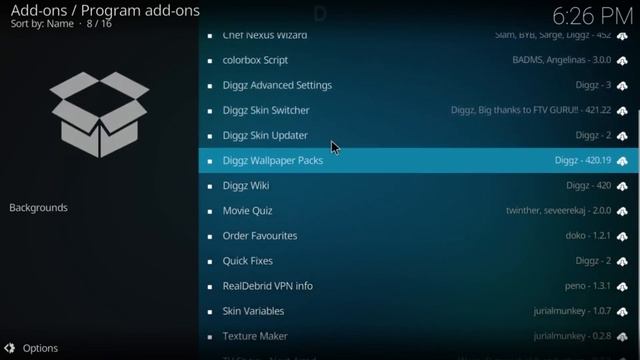Screen dimensions: 640x360
Task: Click version text 'Diggz - 420.19'
Action: (583, 160)
